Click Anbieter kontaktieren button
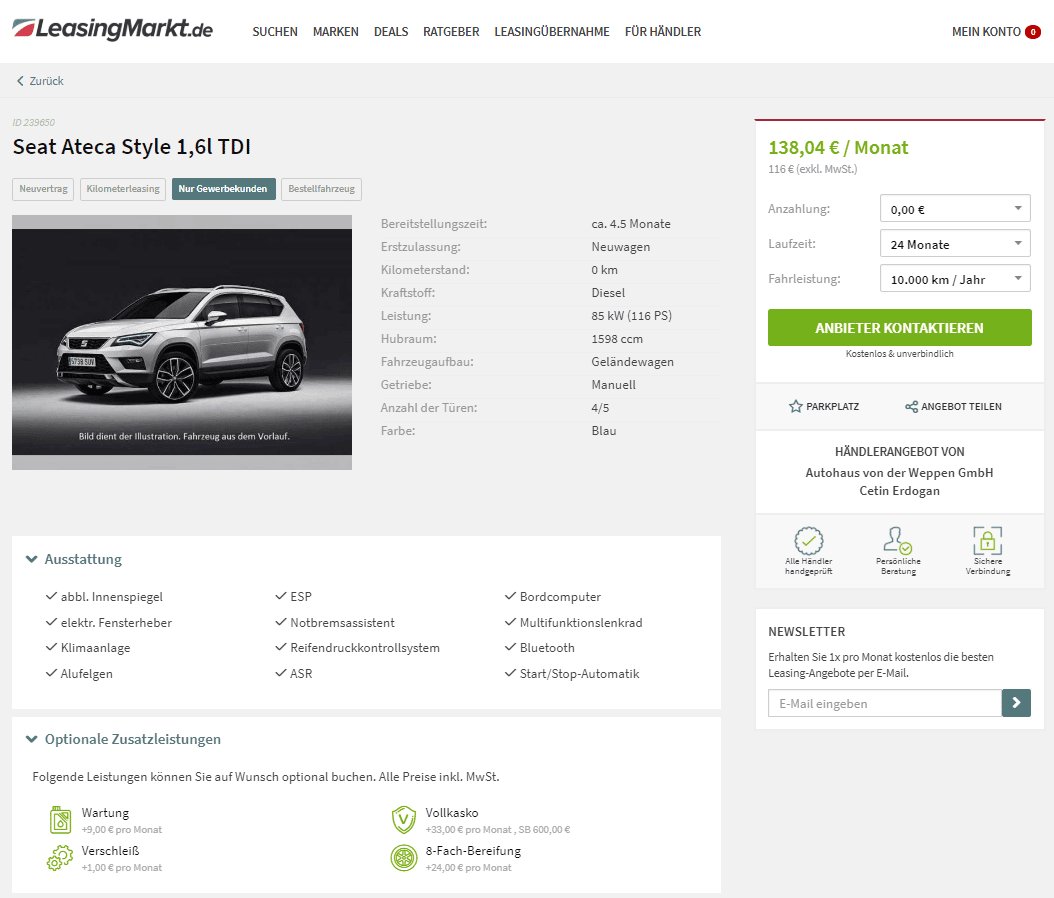The image size is (1054, 898). (899, 328)
